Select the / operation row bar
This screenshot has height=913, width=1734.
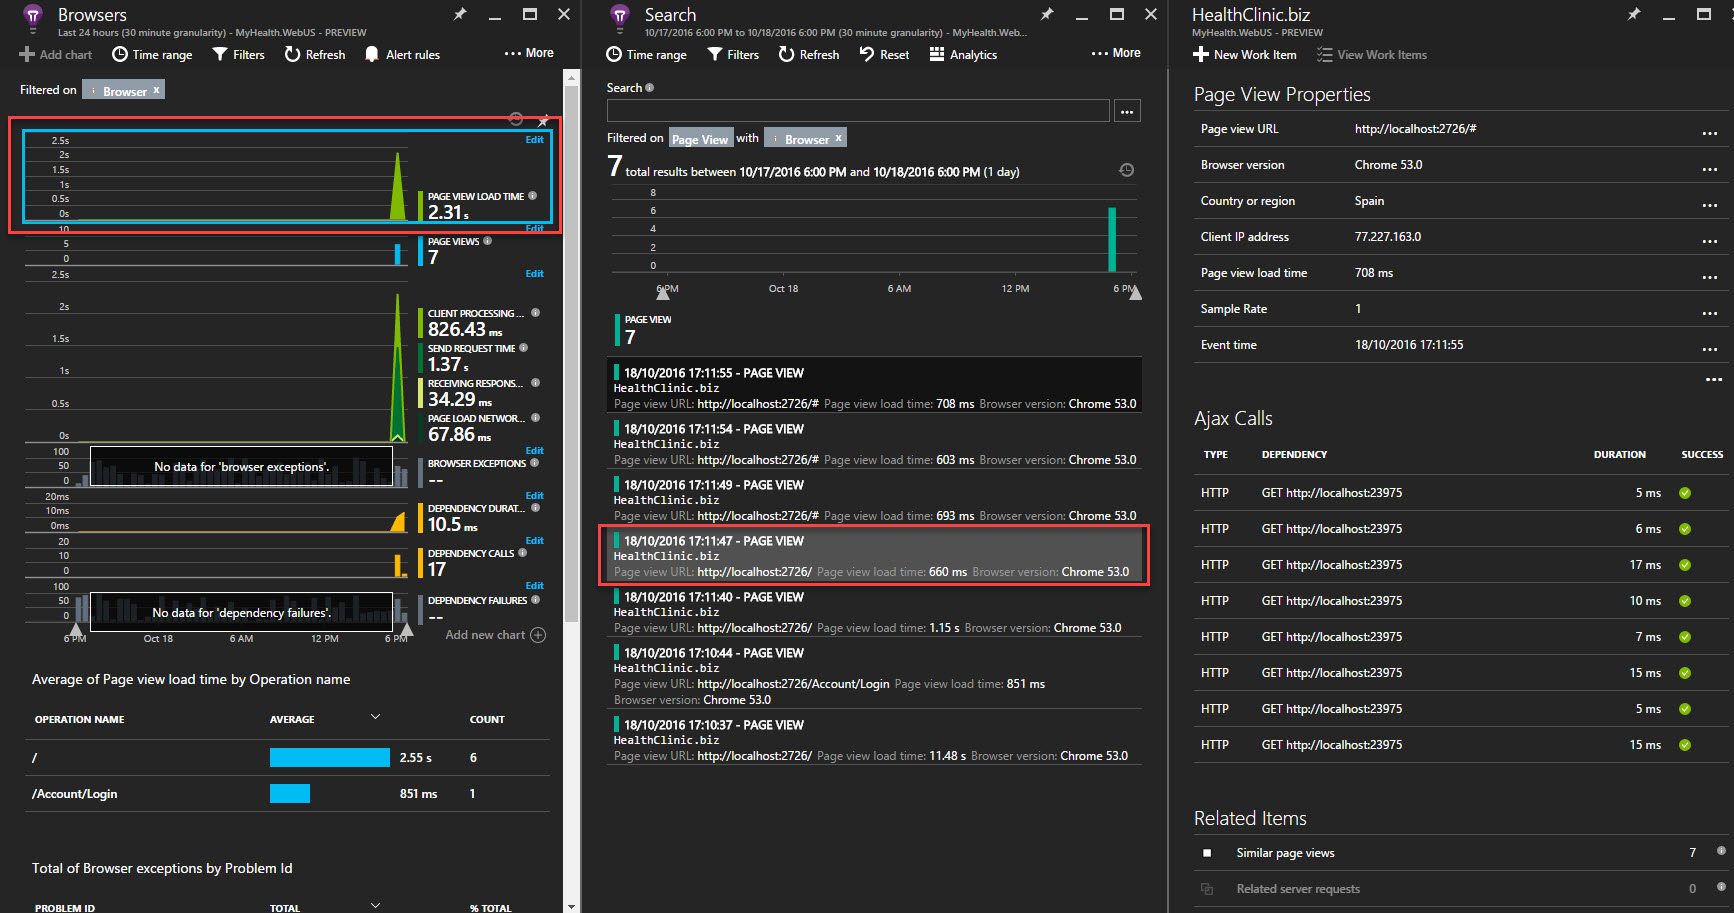[x=329, y=758]
